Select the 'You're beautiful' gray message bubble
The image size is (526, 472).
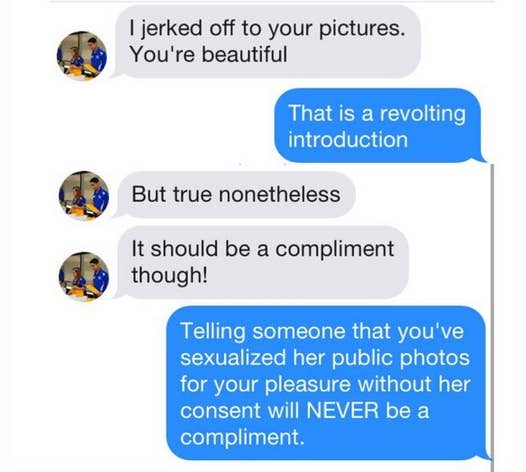click(267, 42)
